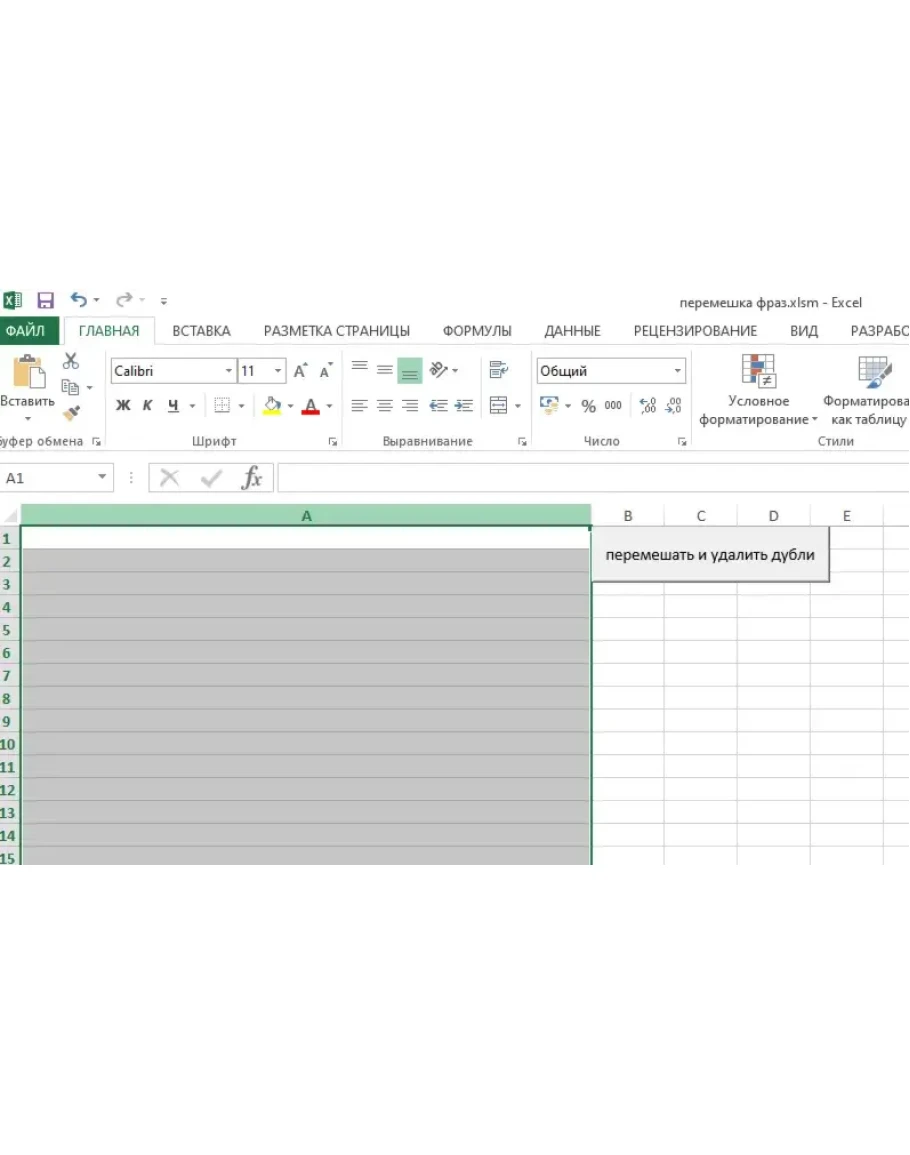The image size is (910, 1155).
Task: Align text left in the cell
Action: 359,405
